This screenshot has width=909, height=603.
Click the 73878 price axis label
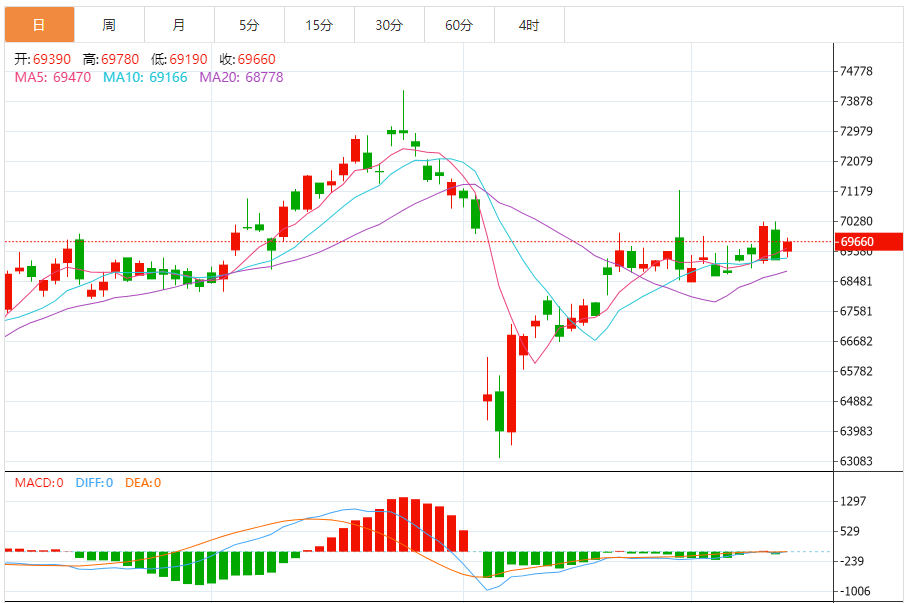click(856, 101)
